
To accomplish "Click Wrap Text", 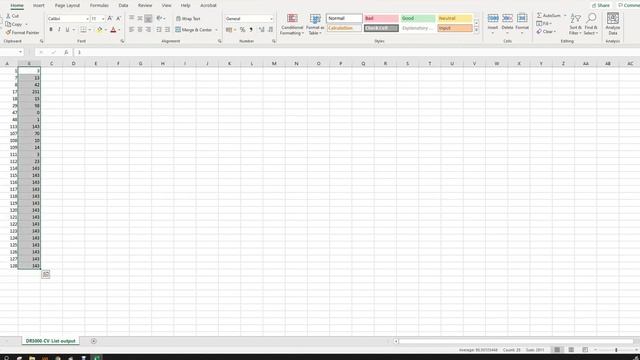I will tap(188, 19).
